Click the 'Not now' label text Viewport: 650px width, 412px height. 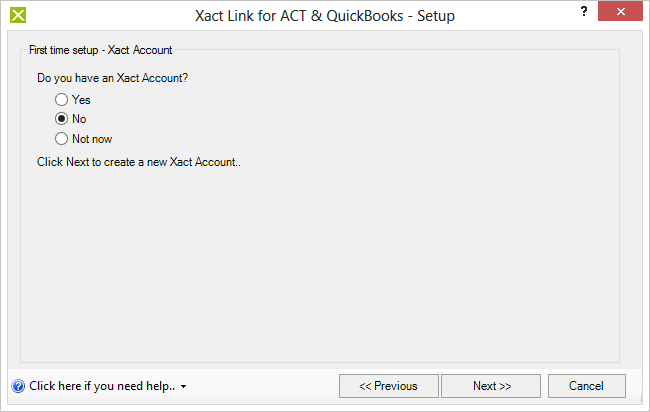[x=92, y=139]
